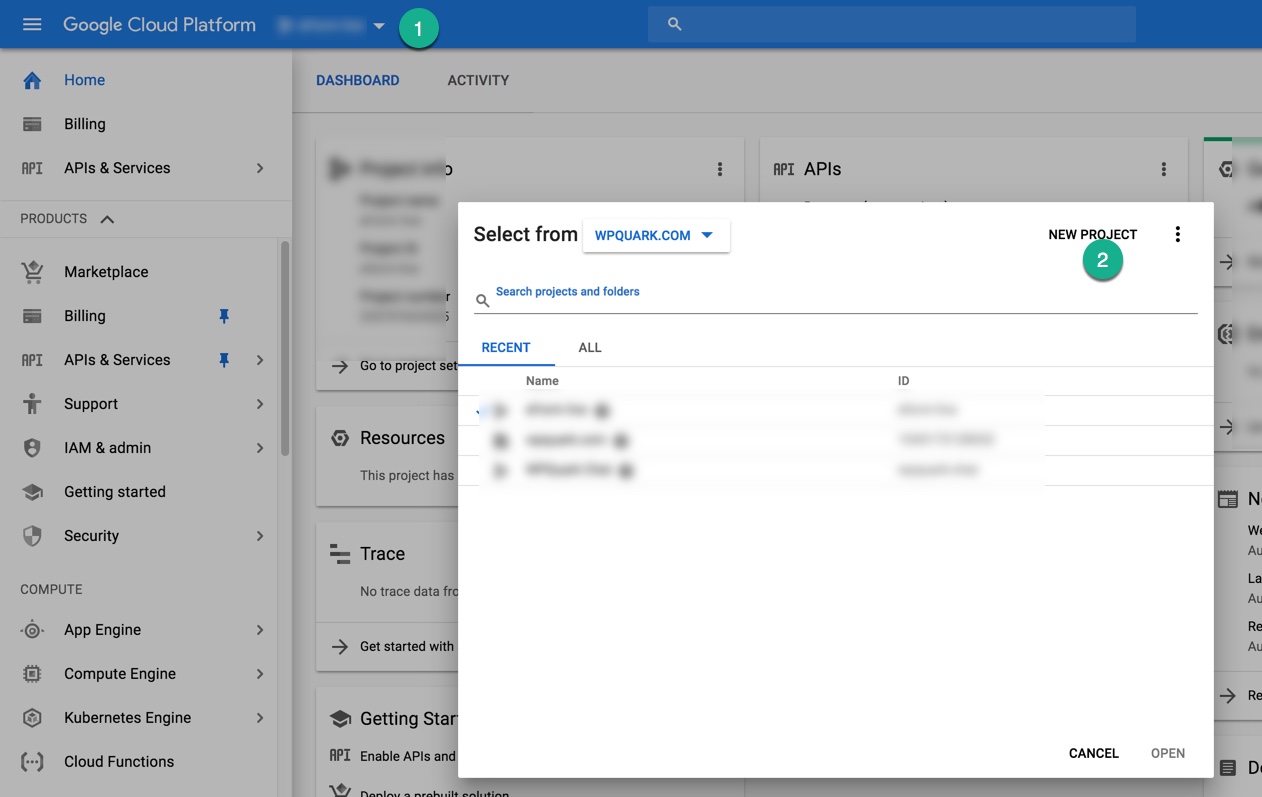Click the Home icon in sidebar
This screenshot has width=1262, height=797.
[32, 80]
